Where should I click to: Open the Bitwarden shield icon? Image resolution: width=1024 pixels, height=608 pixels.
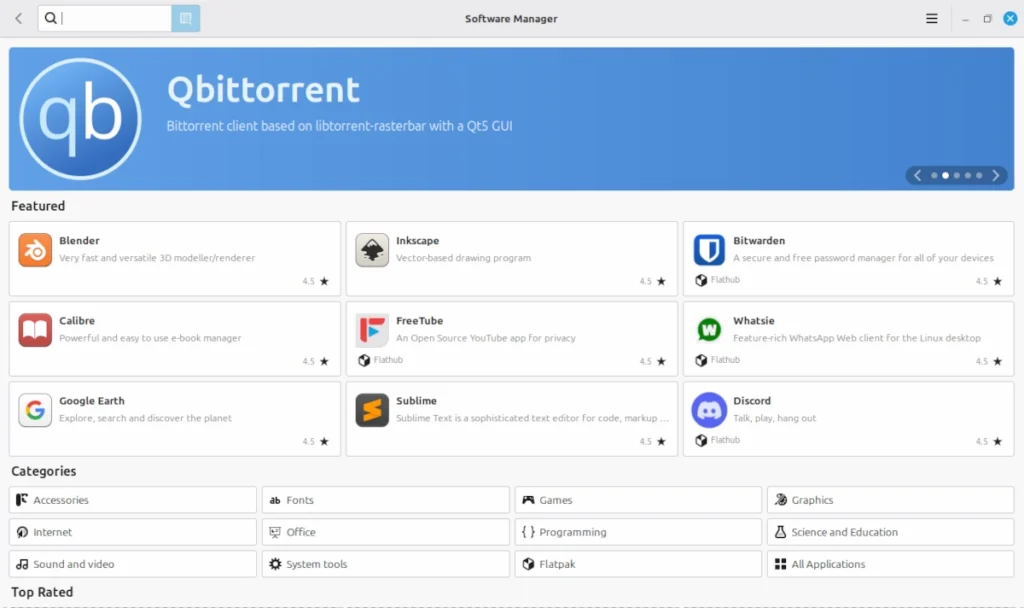pyautogui.click(x=709, y=250)
